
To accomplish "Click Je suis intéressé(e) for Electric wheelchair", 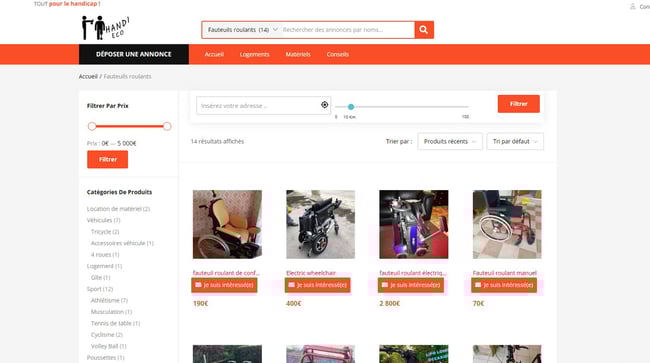I will tap(318, 285).
